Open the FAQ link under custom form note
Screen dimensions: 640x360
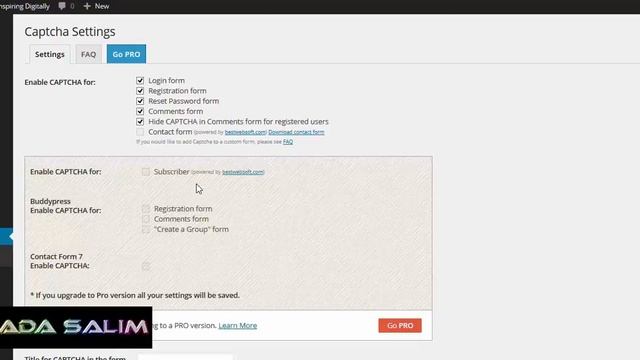coord(288,142)
